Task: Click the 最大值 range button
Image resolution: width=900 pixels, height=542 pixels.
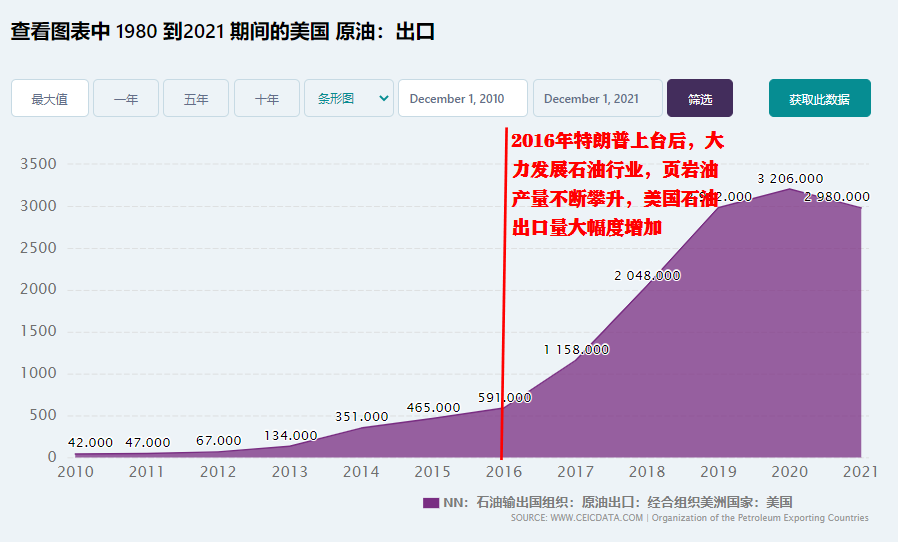Action: [x=50, y=99]
